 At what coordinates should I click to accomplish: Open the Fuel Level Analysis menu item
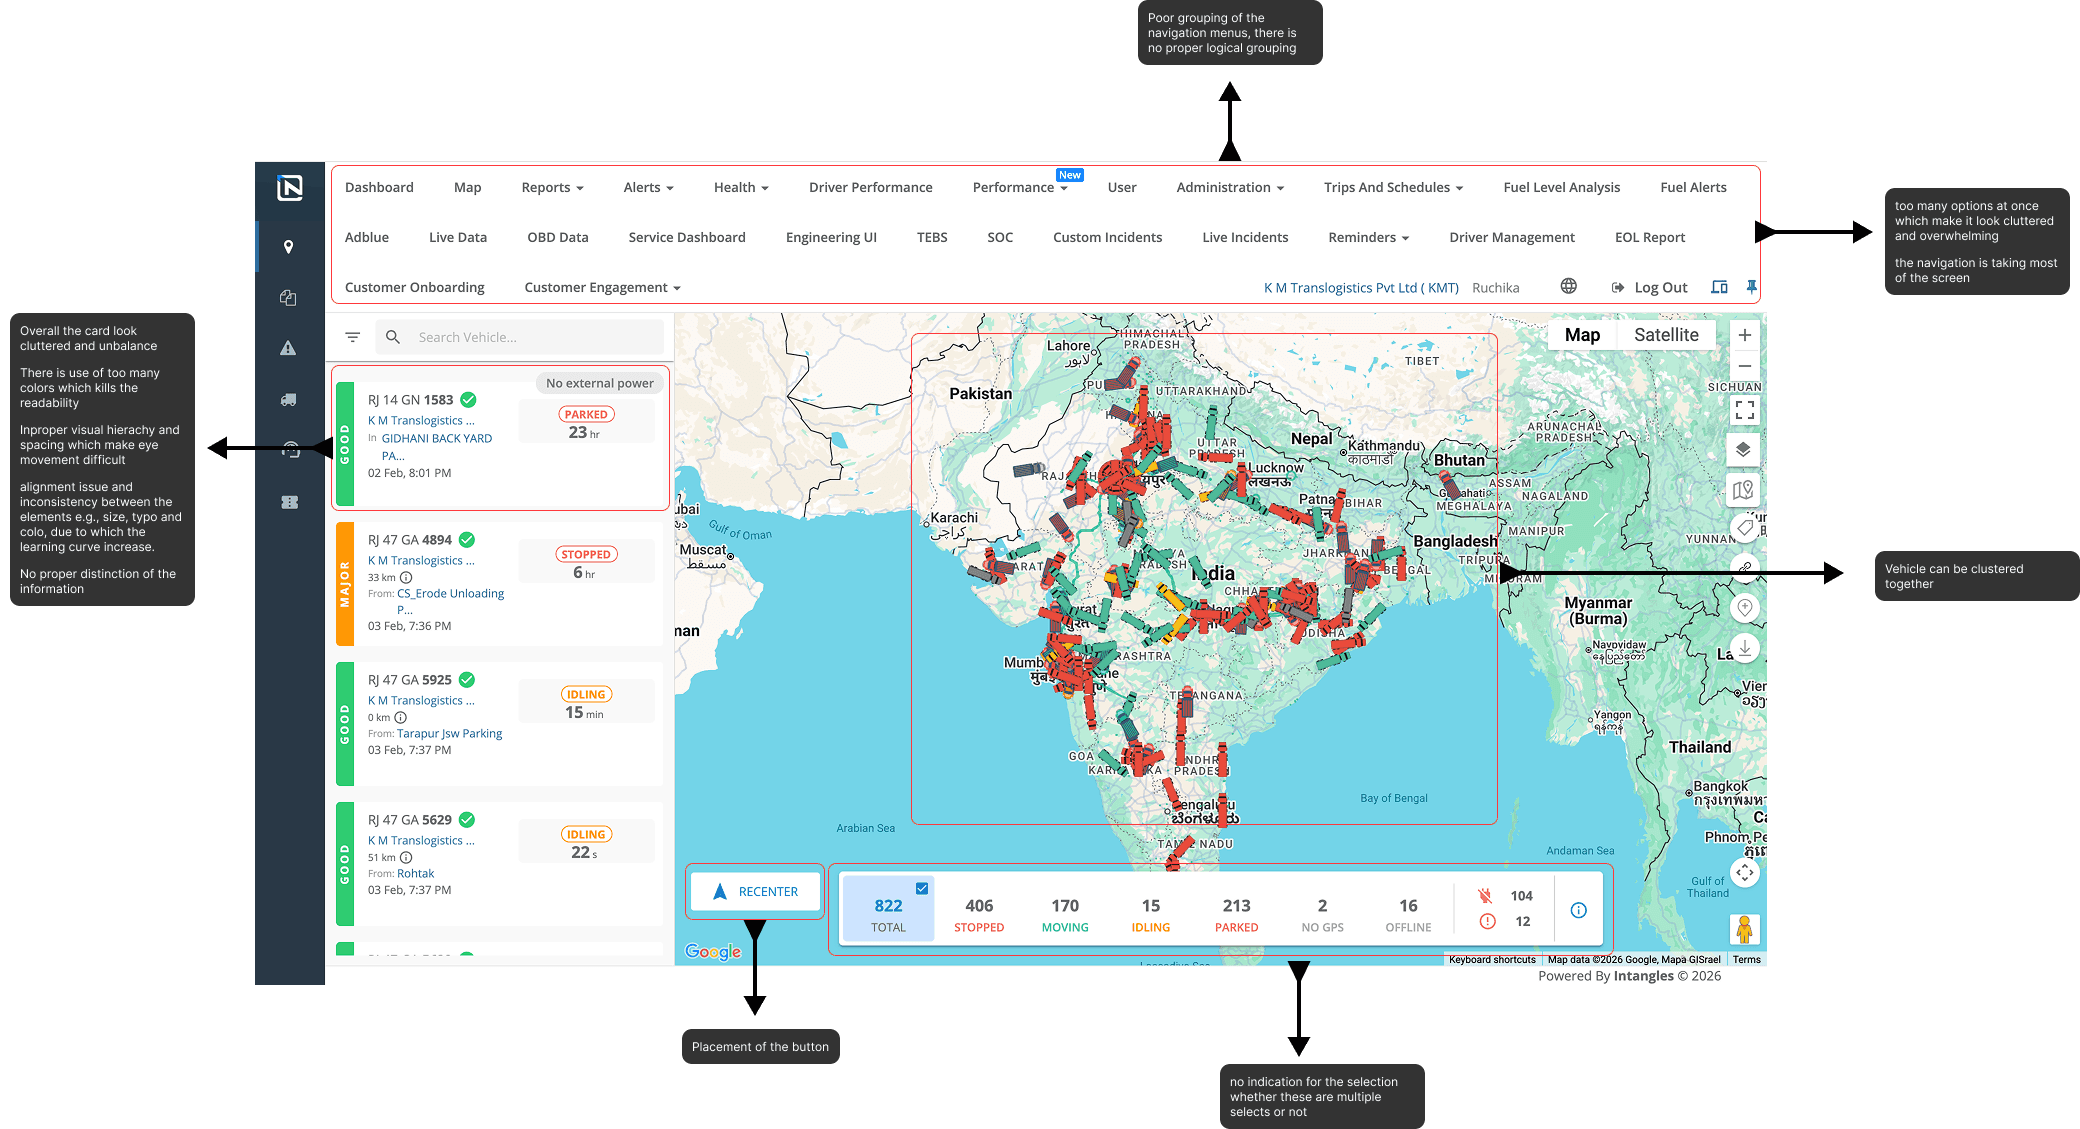coord(1561,187)
